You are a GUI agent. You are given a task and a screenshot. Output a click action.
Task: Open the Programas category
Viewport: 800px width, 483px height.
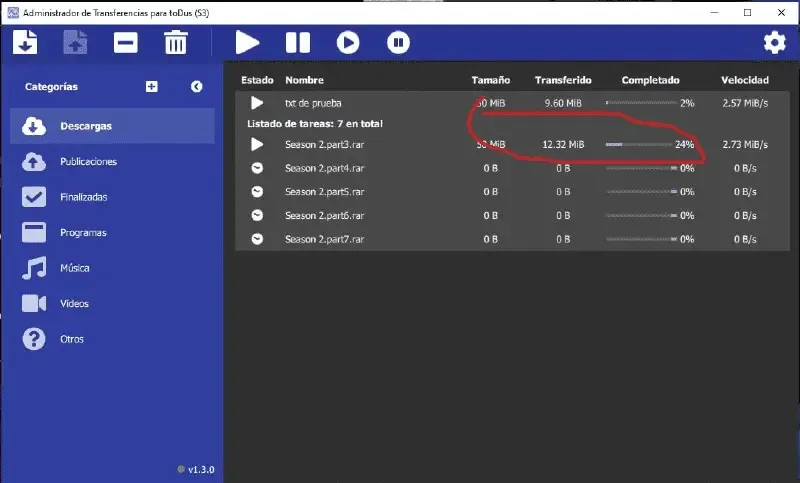click(112, 233)
